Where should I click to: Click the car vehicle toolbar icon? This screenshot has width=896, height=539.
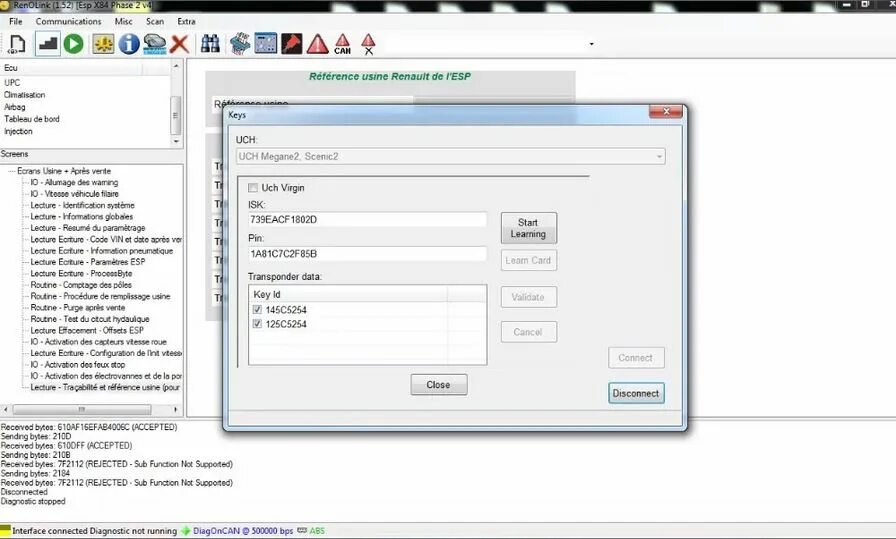[x=154, y=44]
